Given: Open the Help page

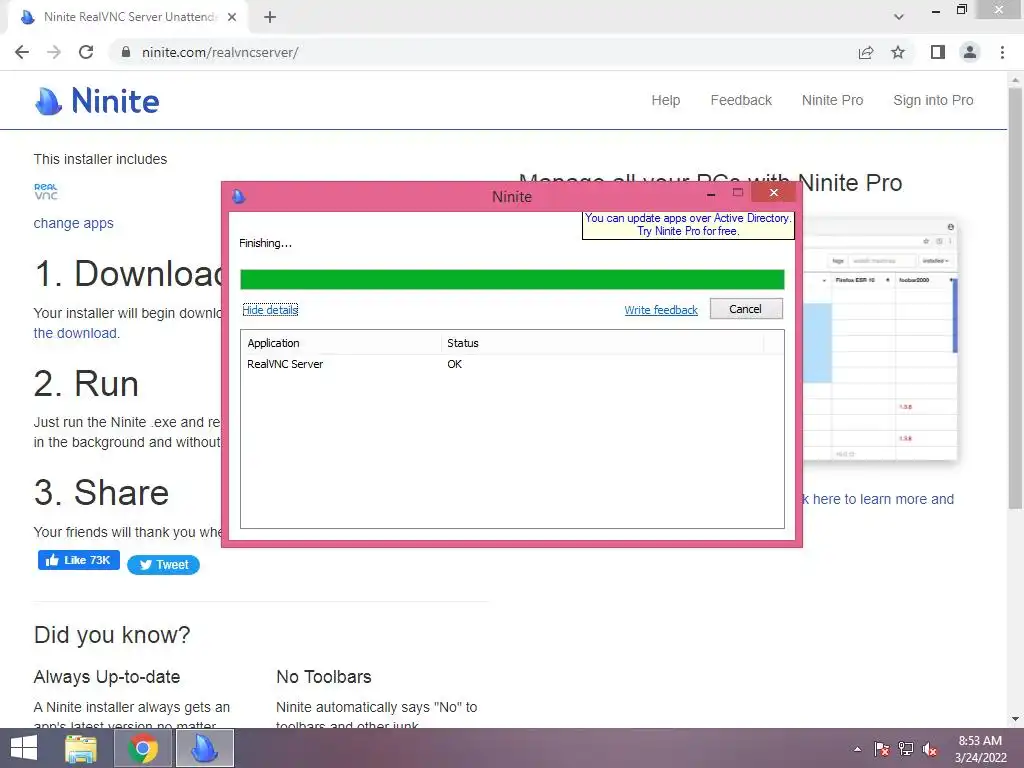Looking at the screenshot, I should 665,100.
